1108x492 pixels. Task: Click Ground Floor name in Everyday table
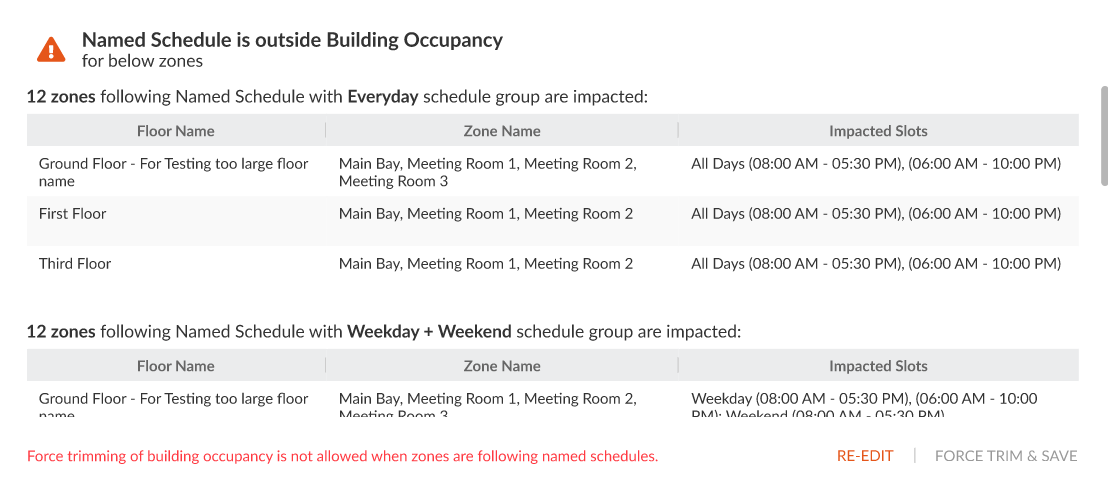pyautogui.click(x=174, y=172)
